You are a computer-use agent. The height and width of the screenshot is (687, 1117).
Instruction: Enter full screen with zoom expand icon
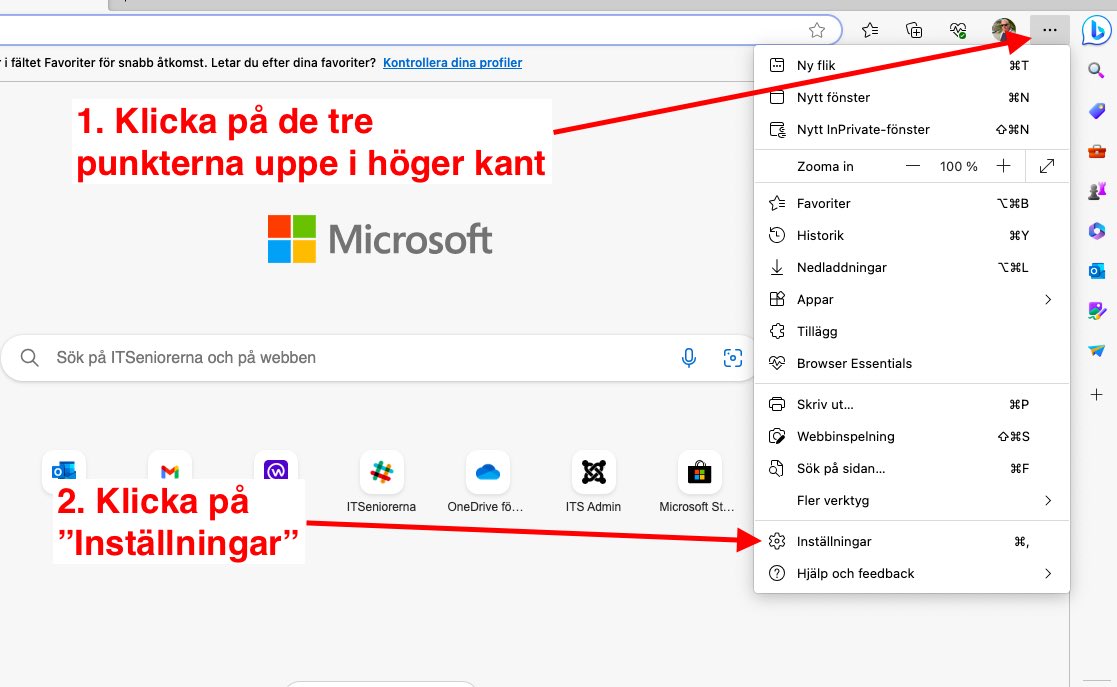tap(1046, 166)
